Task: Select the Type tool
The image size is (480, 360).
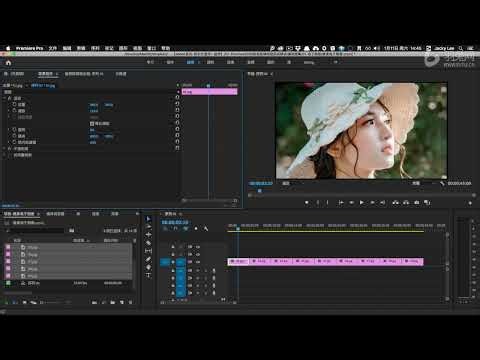Action: [149, 275]
